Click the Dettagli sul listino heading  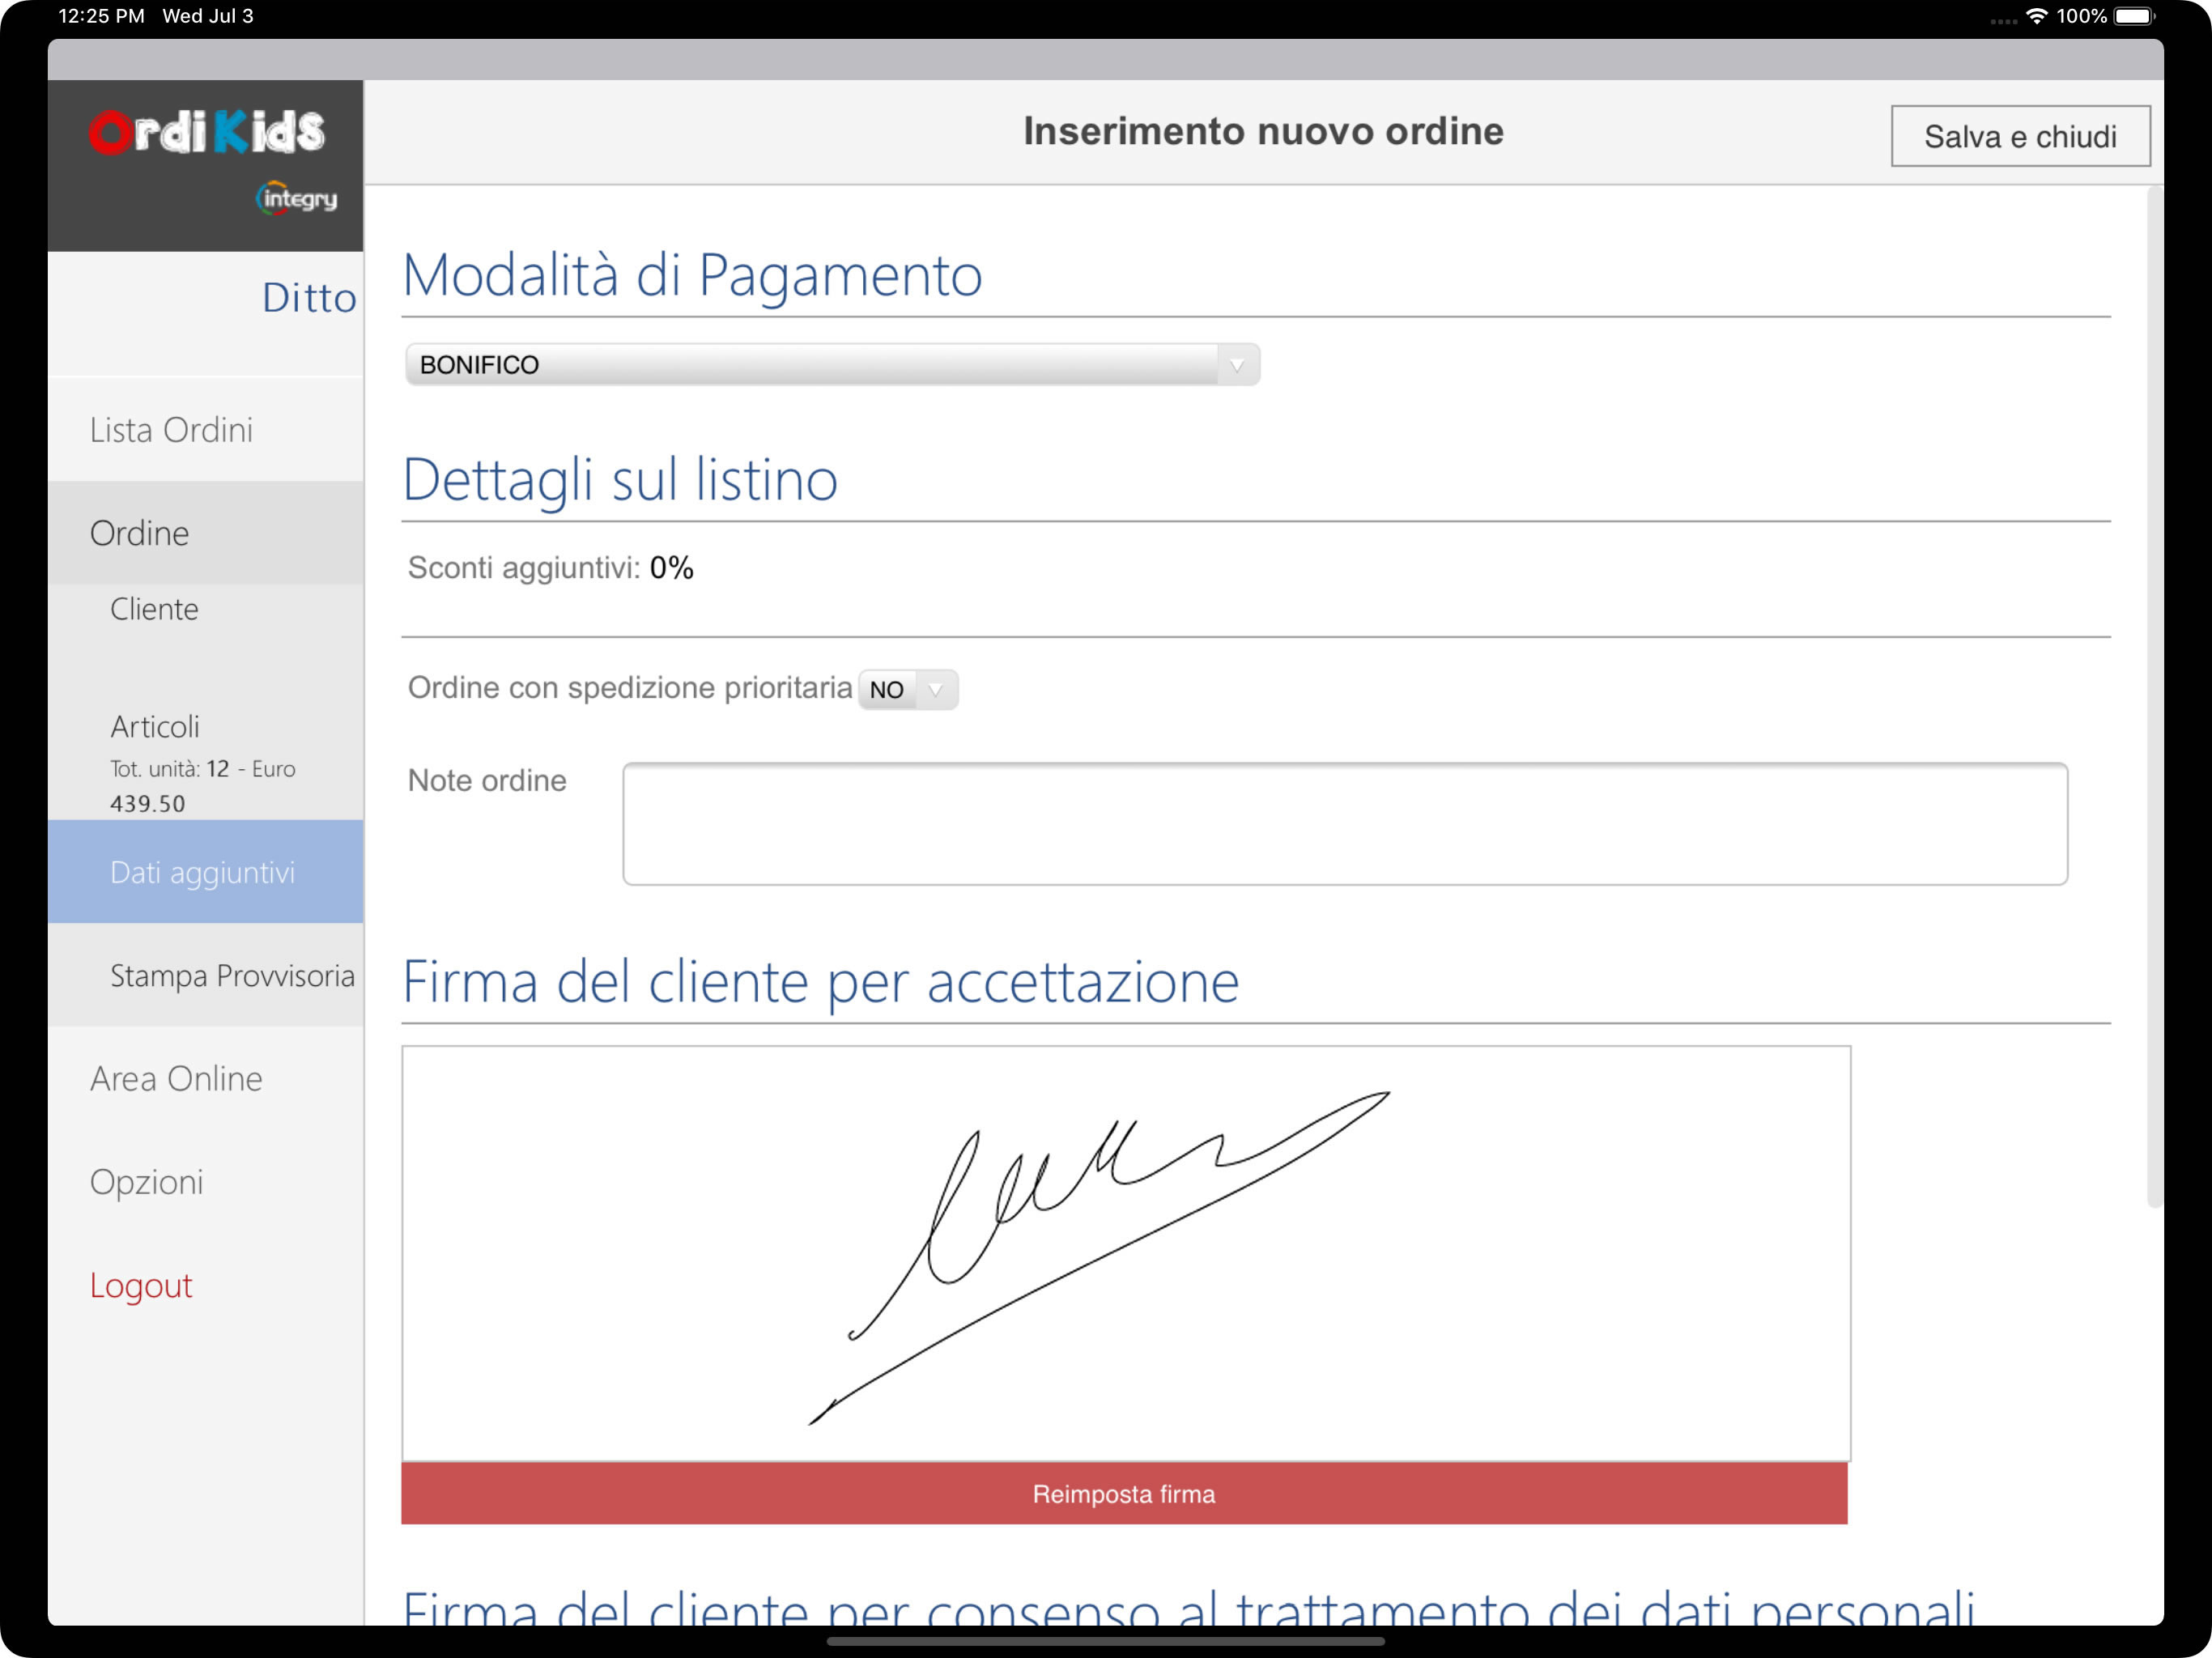620,479
